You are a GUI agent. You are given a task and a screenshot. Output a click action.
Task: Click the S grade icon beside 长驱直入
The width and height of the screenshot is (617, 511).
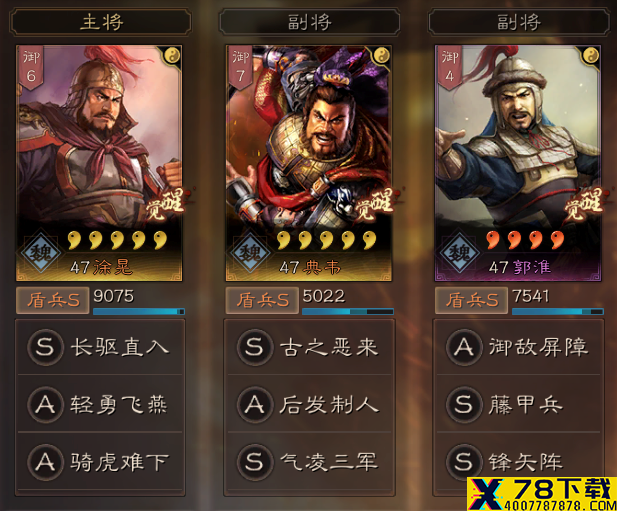pos(45,347)
